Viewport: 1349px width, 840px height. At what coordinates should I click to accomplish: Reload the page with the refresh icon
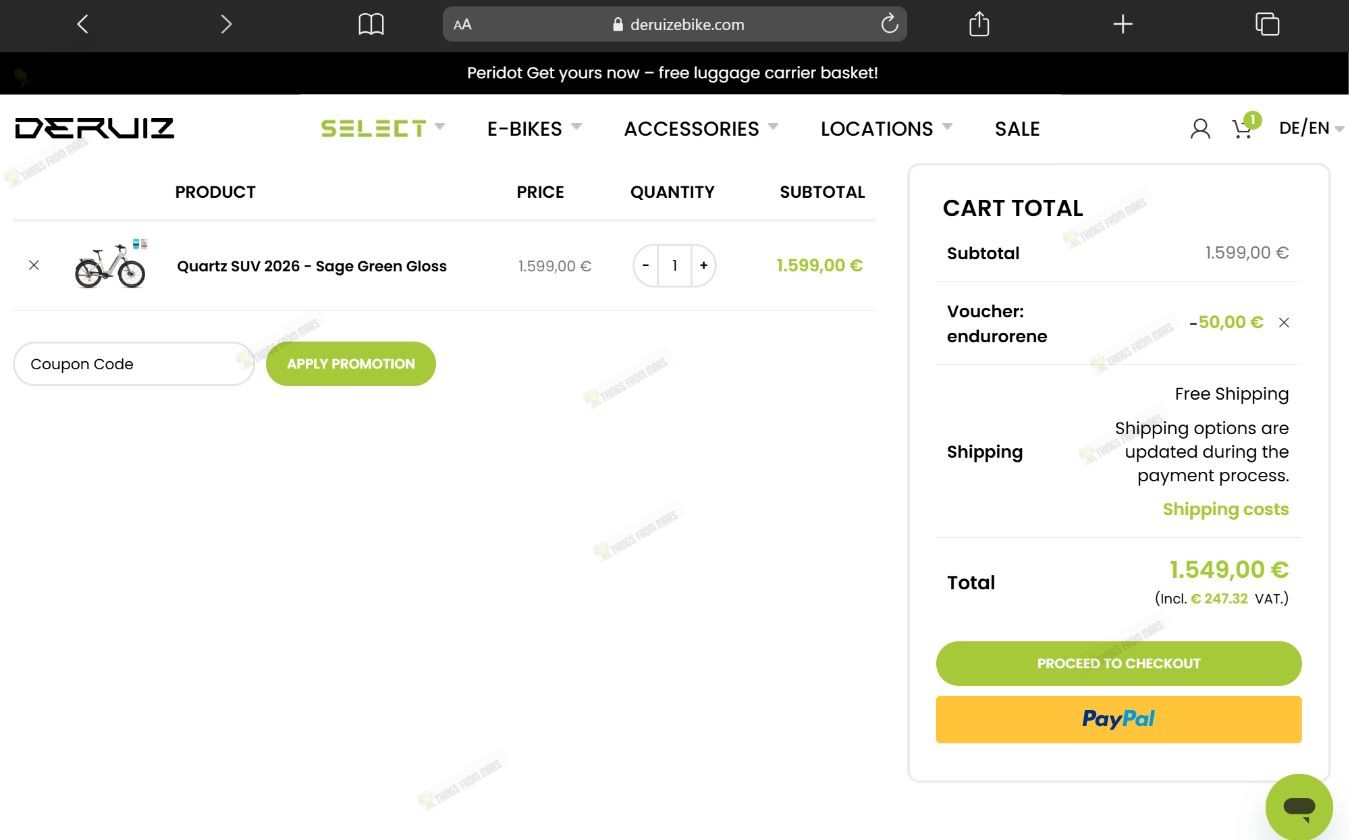point(889,24)
